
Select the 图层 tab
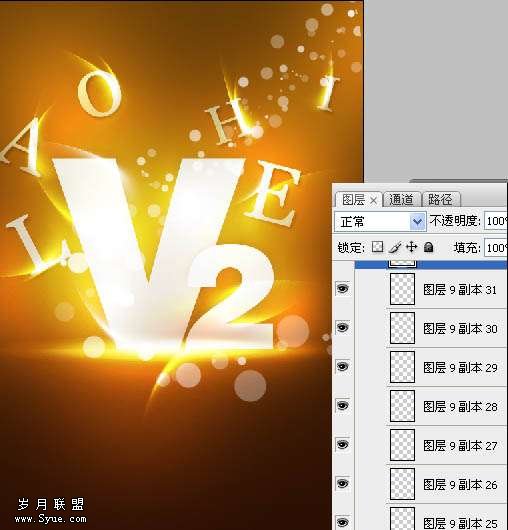[354, 199]
